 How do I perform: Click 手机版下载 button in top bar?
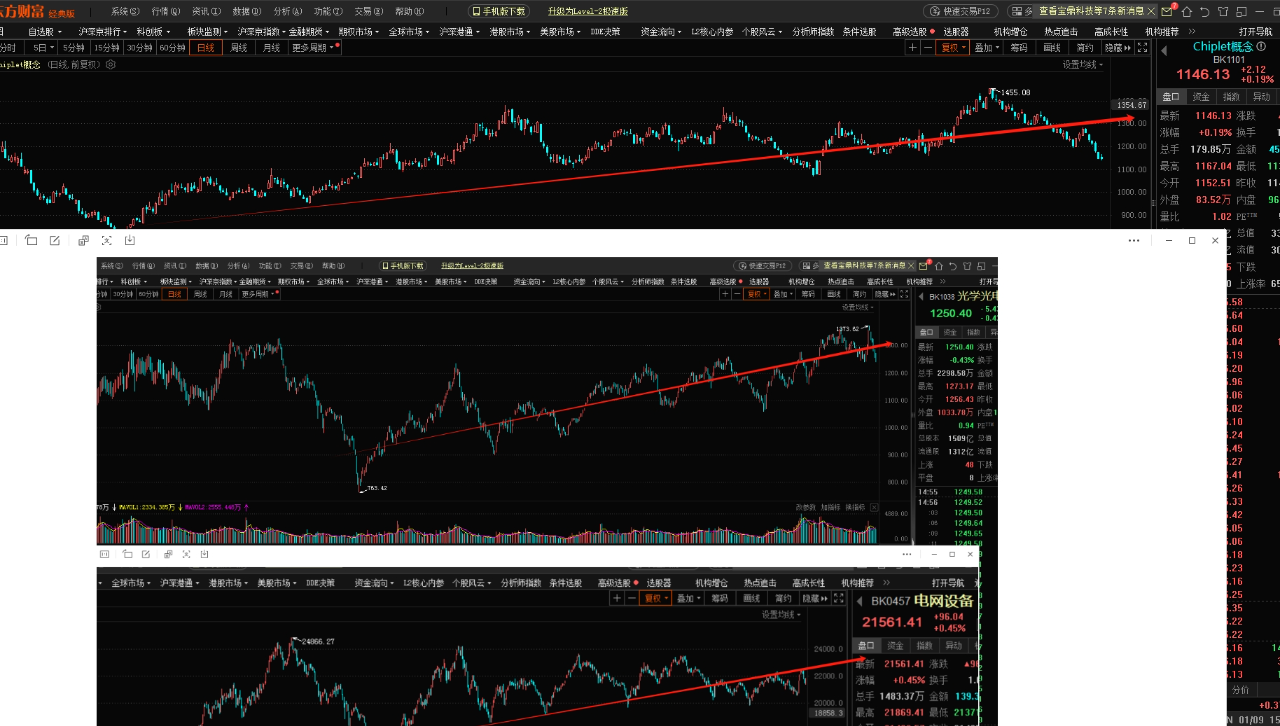[x=499, y=11]
